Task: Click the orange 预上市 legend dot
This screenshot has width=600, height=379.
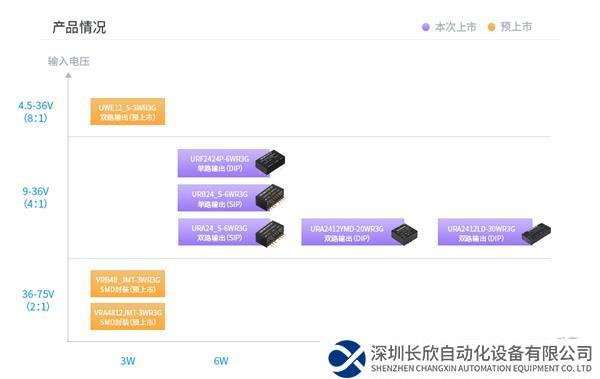Action: 491,27
